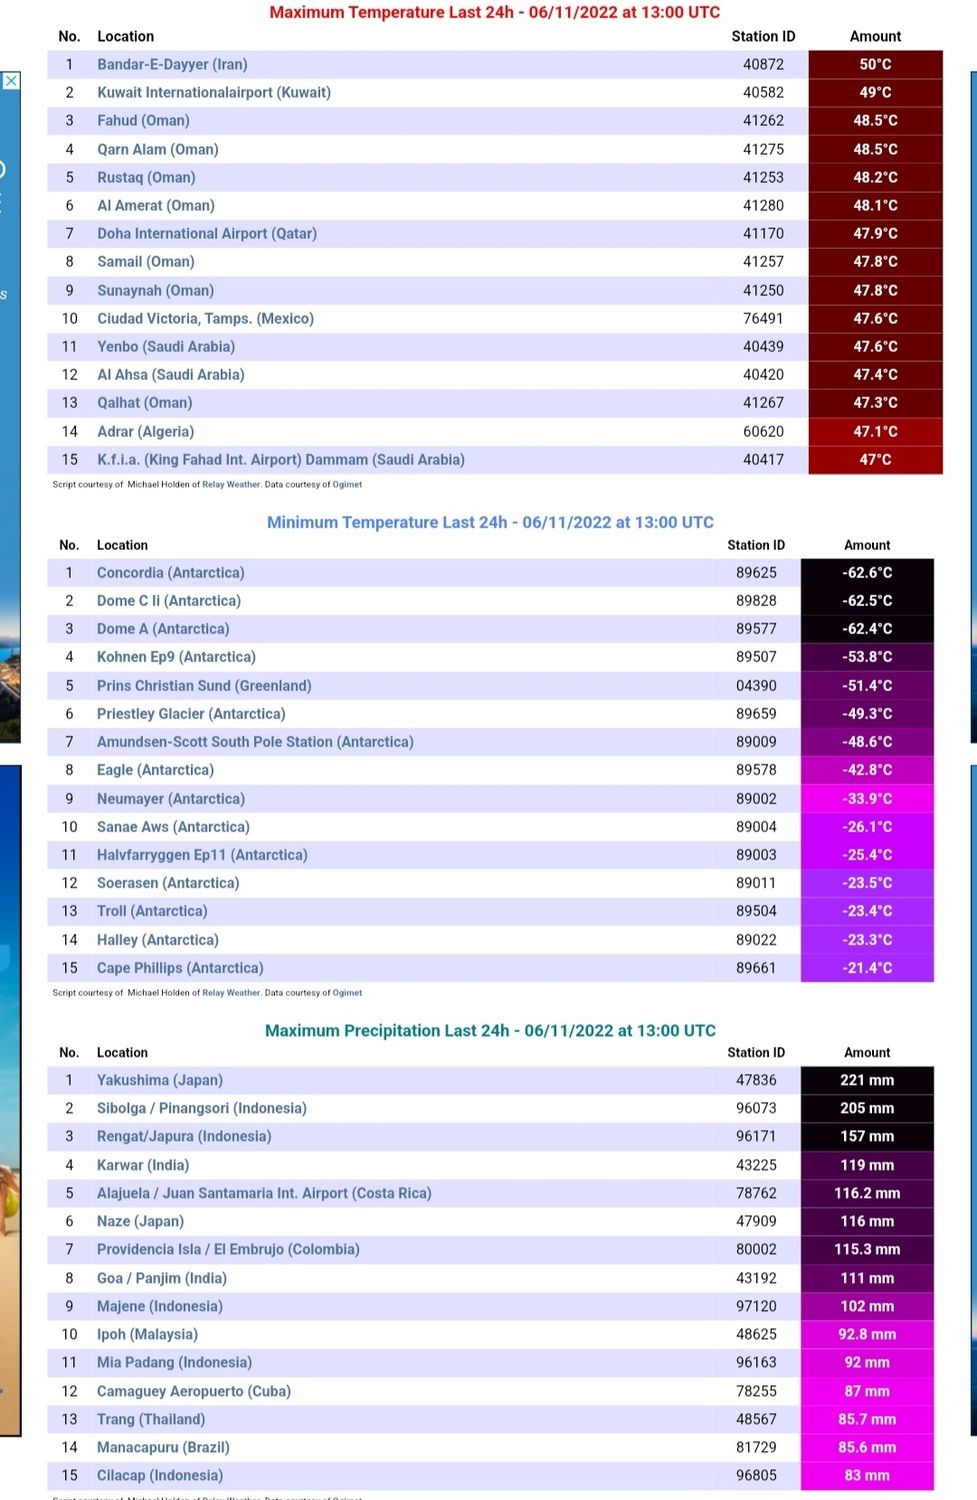Open Relay Weather link under Maximum Temperature table

coord(231,485)
